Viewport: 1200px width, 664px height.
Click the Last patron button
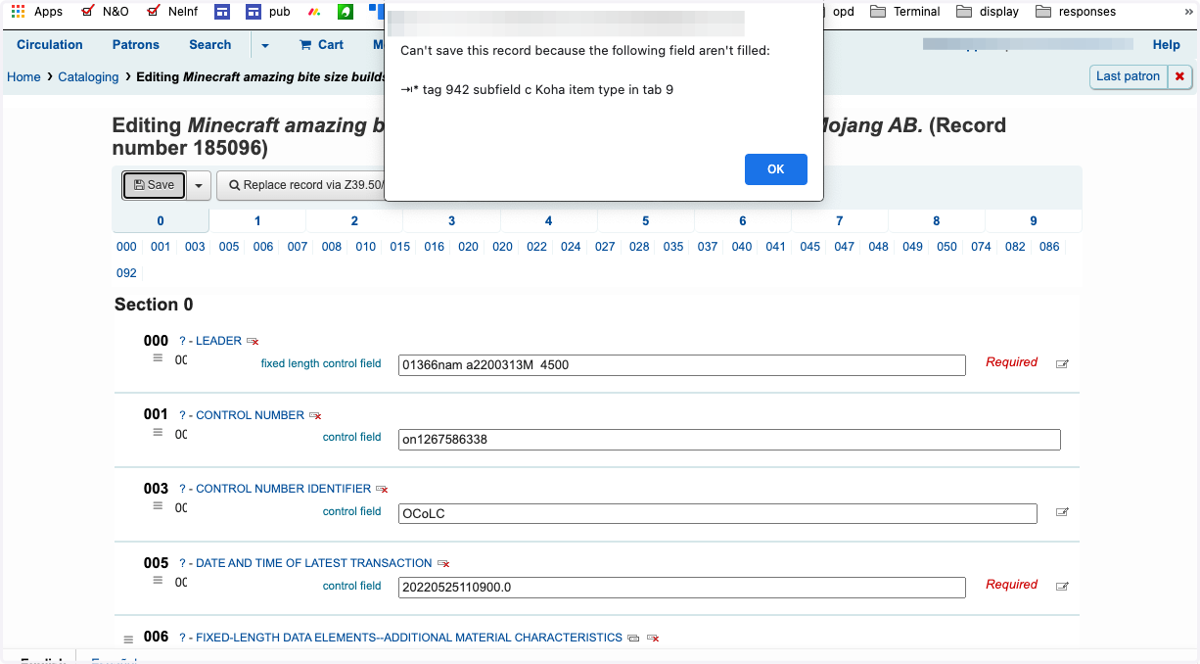pyautogui.click(x=1128, y=76)
